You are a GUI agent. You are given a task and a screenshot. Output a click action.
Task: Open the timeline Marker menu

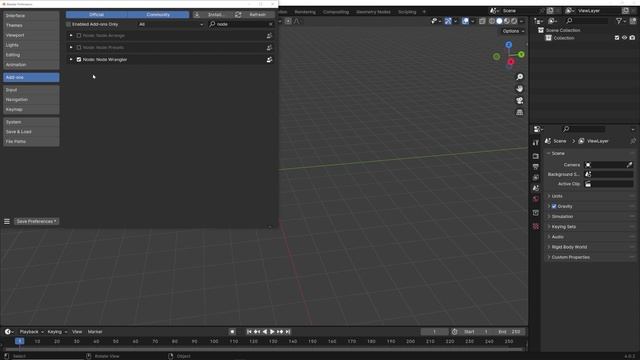[95, 332]
